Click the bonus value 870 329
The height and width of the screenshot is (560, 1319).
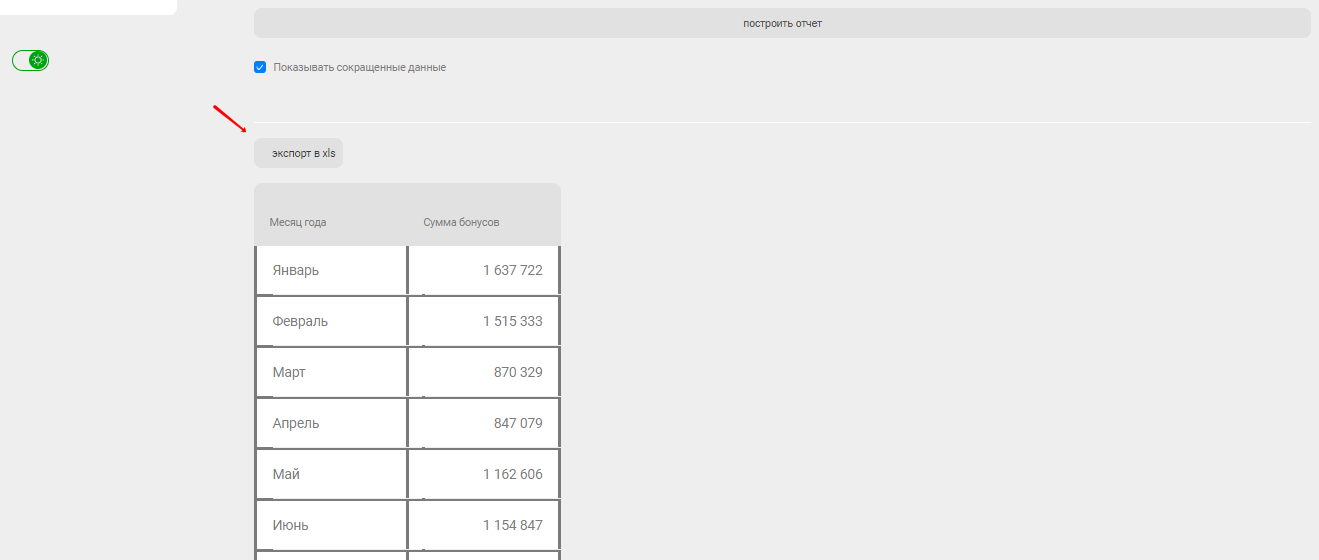click(x=518, y=372)
